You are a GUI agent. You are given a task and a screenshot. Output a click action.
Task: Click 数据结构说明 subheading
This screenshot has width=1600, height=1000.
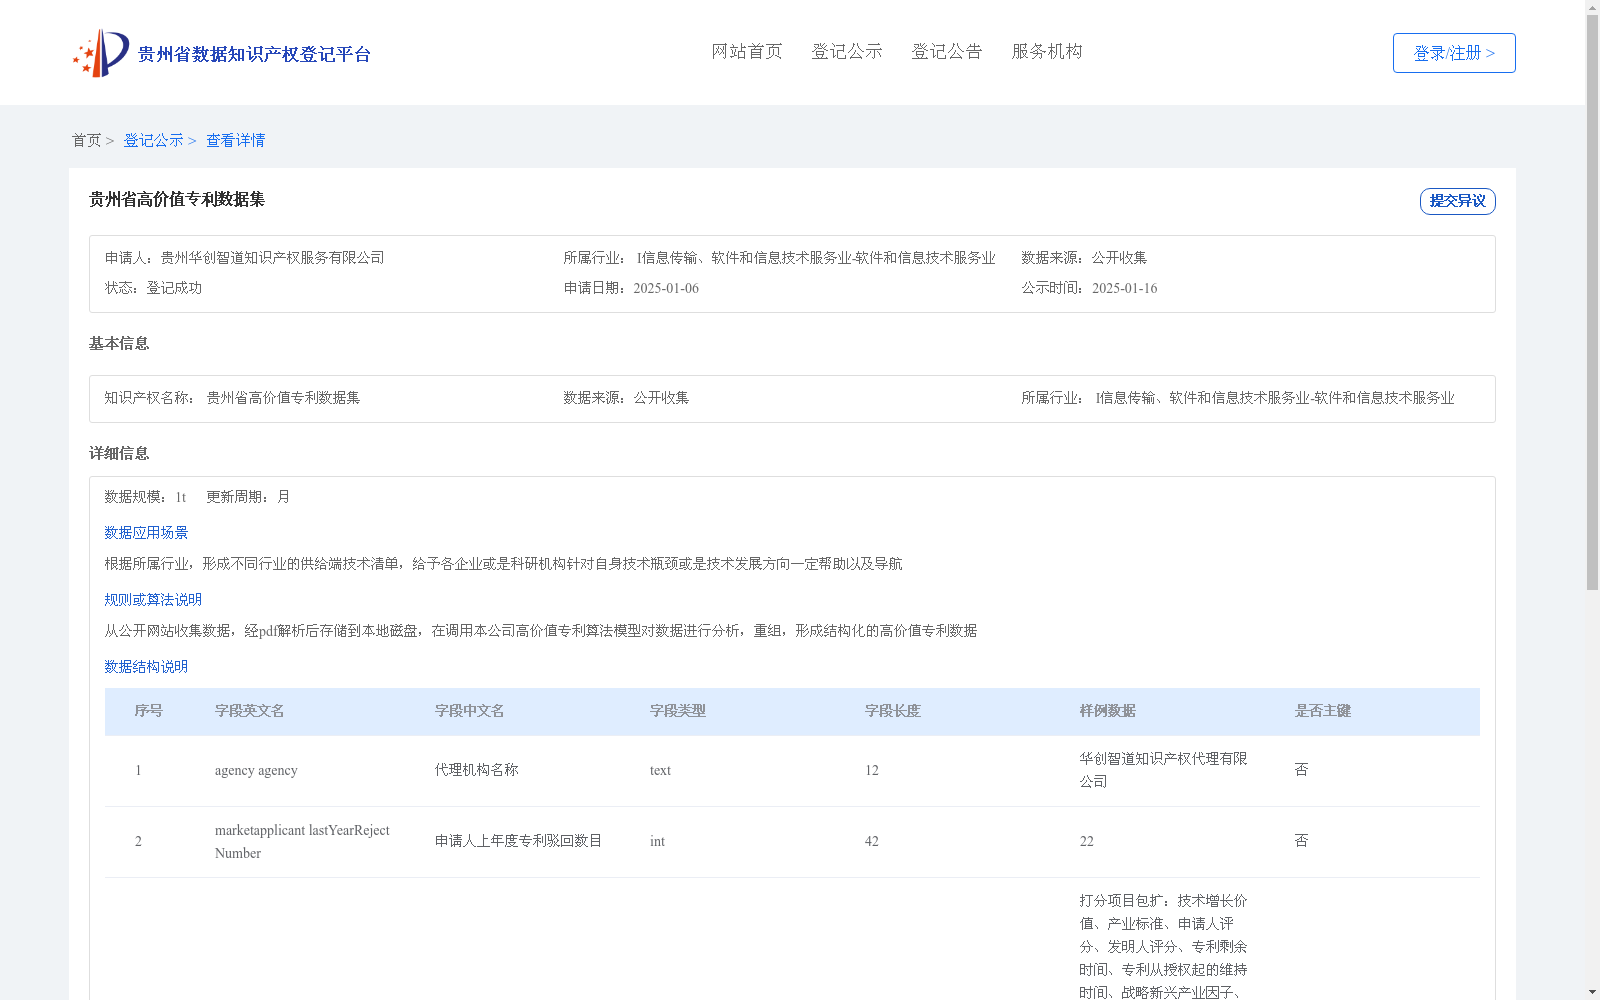(146, 667)
